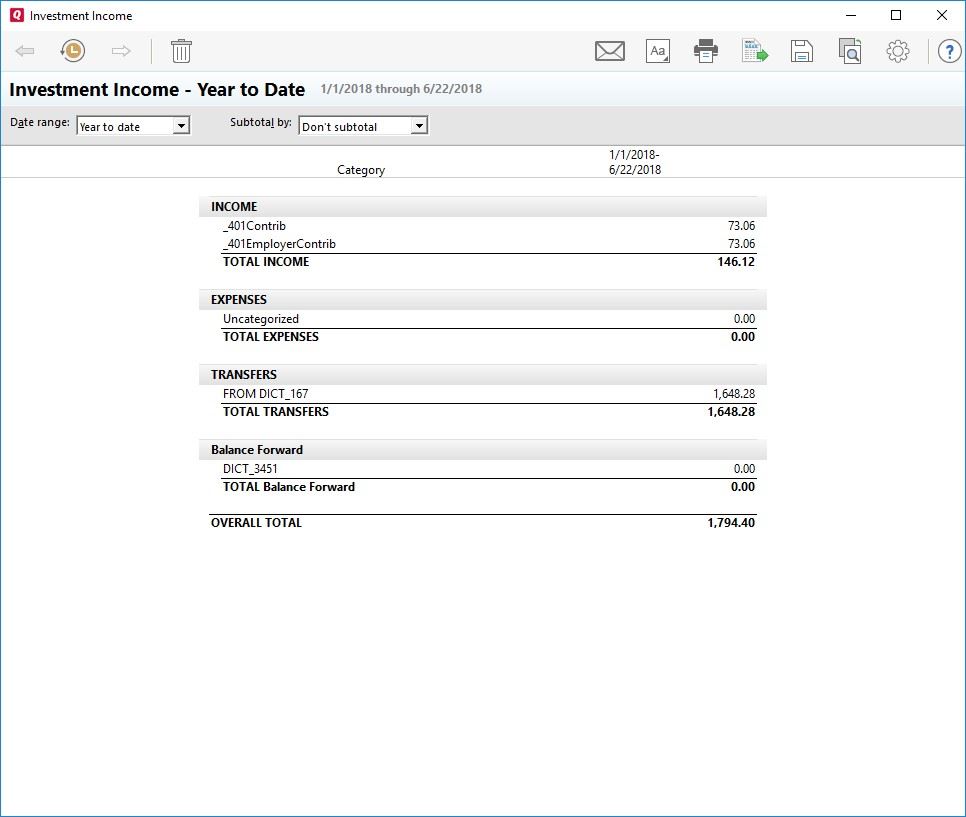Open the font settings Aa icon
The height and width of the screenshot is (817, 966).
(658, 51)
